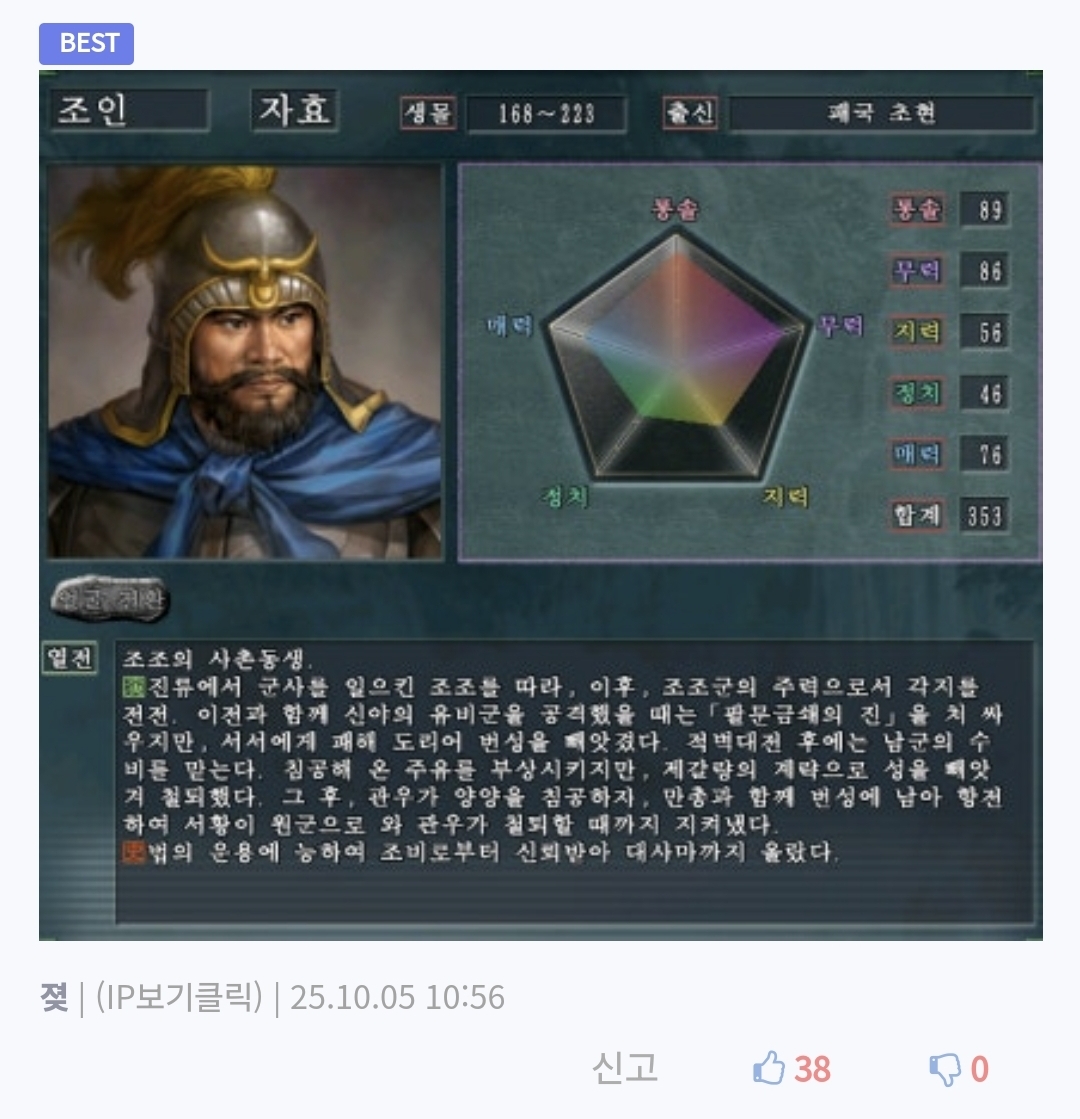
Task: Click the red 통솔 stat label
Action: (917, 209)
